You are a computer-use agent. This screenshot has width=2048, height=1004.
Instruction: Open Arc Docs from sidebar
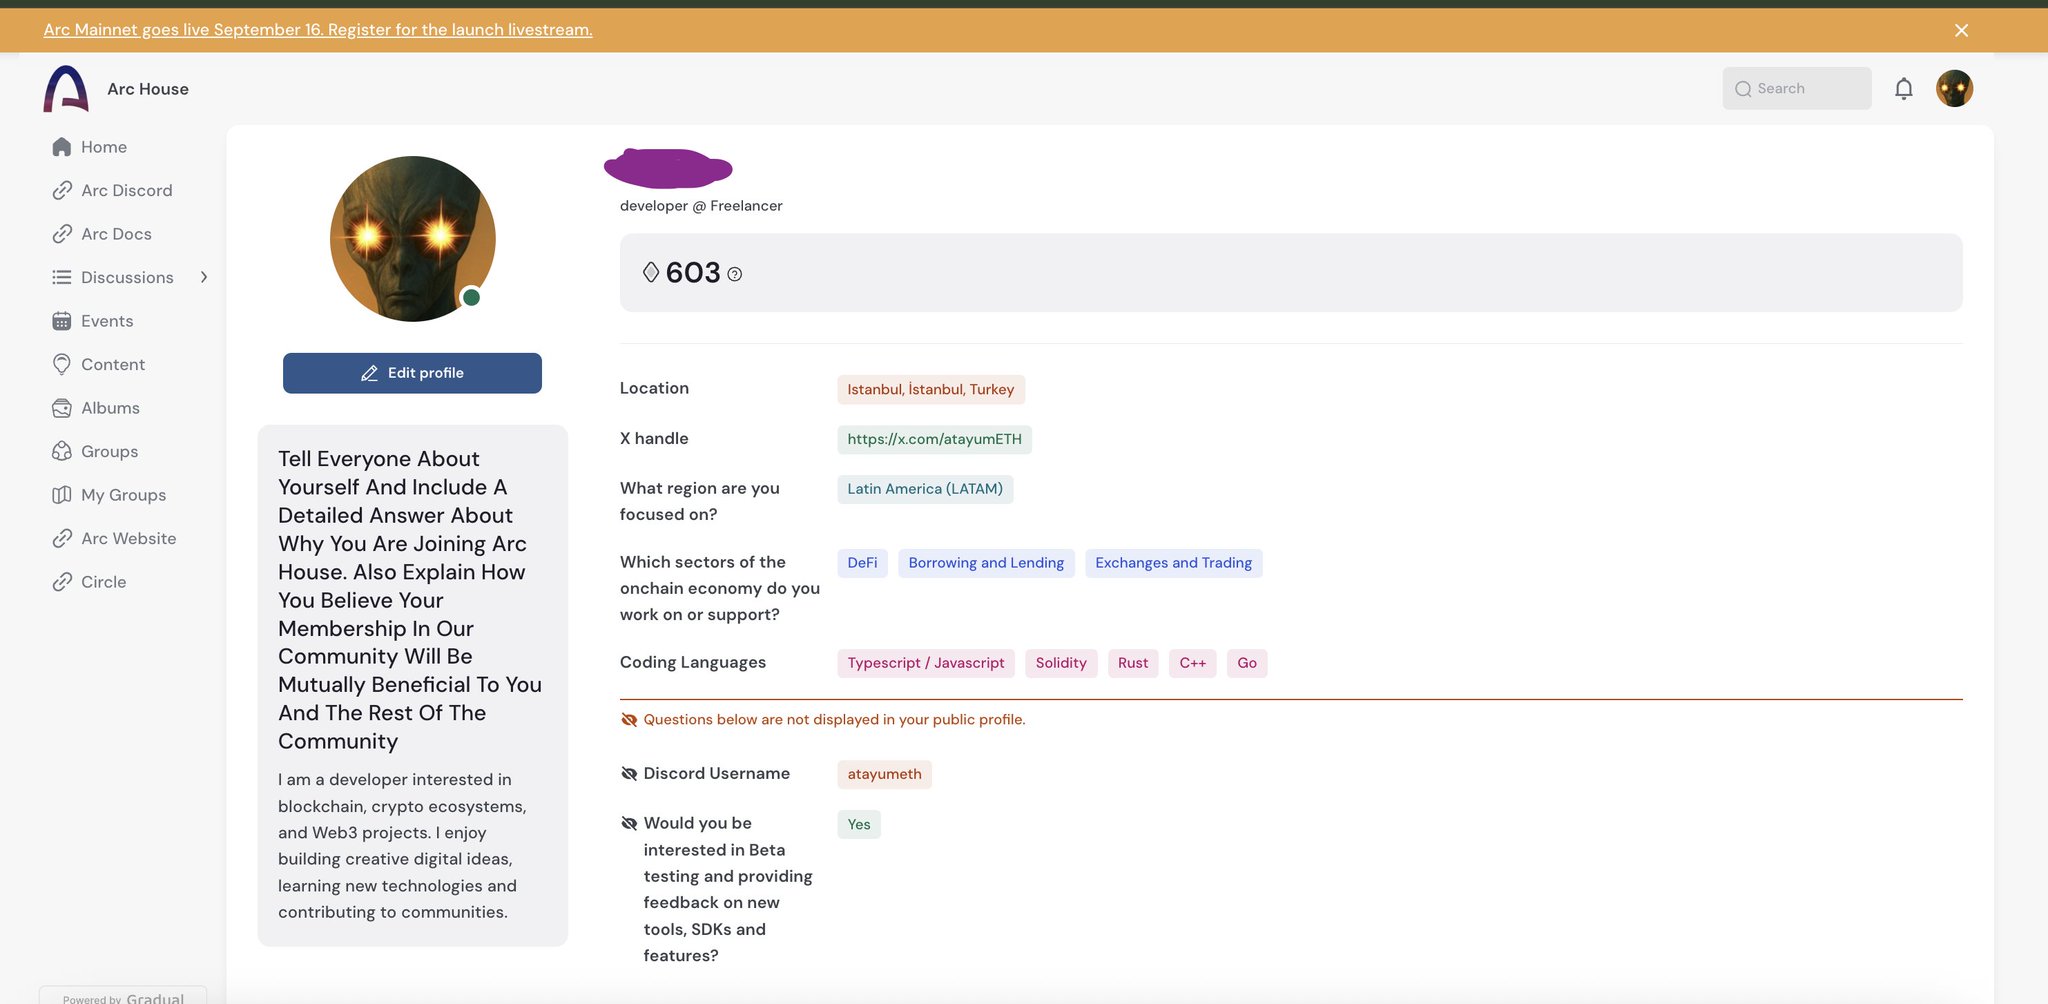[x=116, y=234]
